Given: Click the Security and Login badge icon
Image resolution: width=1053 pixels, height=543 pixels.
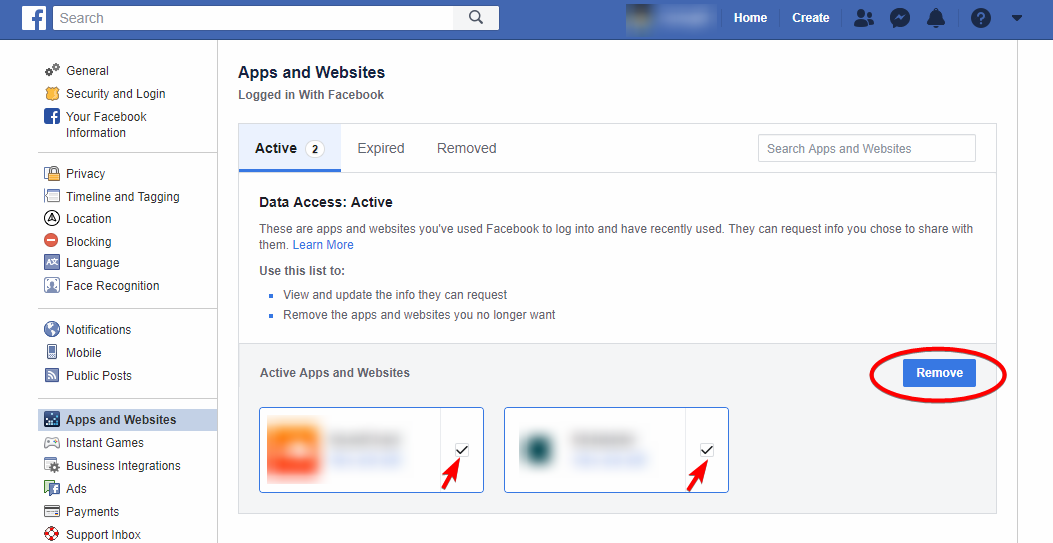Looking at the screenshot, I should (52, 93).
